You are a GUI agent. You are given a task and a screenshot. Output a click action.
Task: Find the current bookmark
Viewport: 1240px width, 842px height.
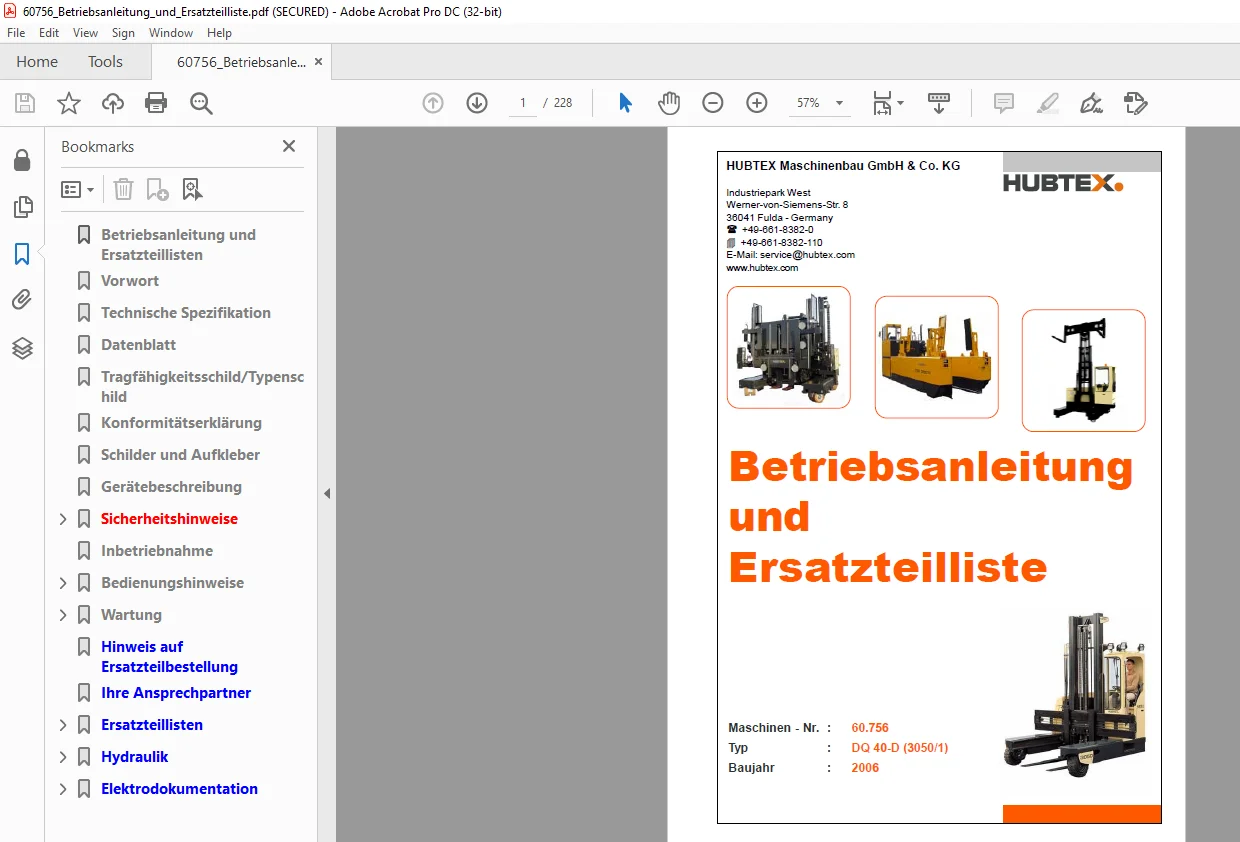(192, 189)
